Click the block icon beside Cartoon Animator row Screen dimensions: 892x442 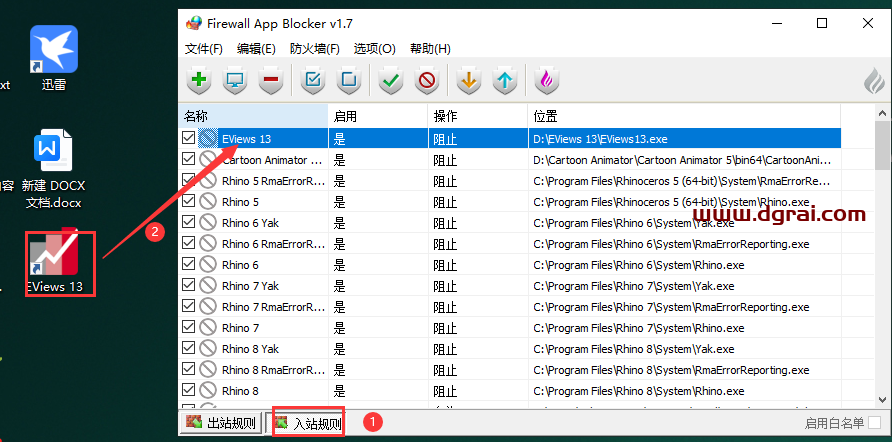point(208,160)
